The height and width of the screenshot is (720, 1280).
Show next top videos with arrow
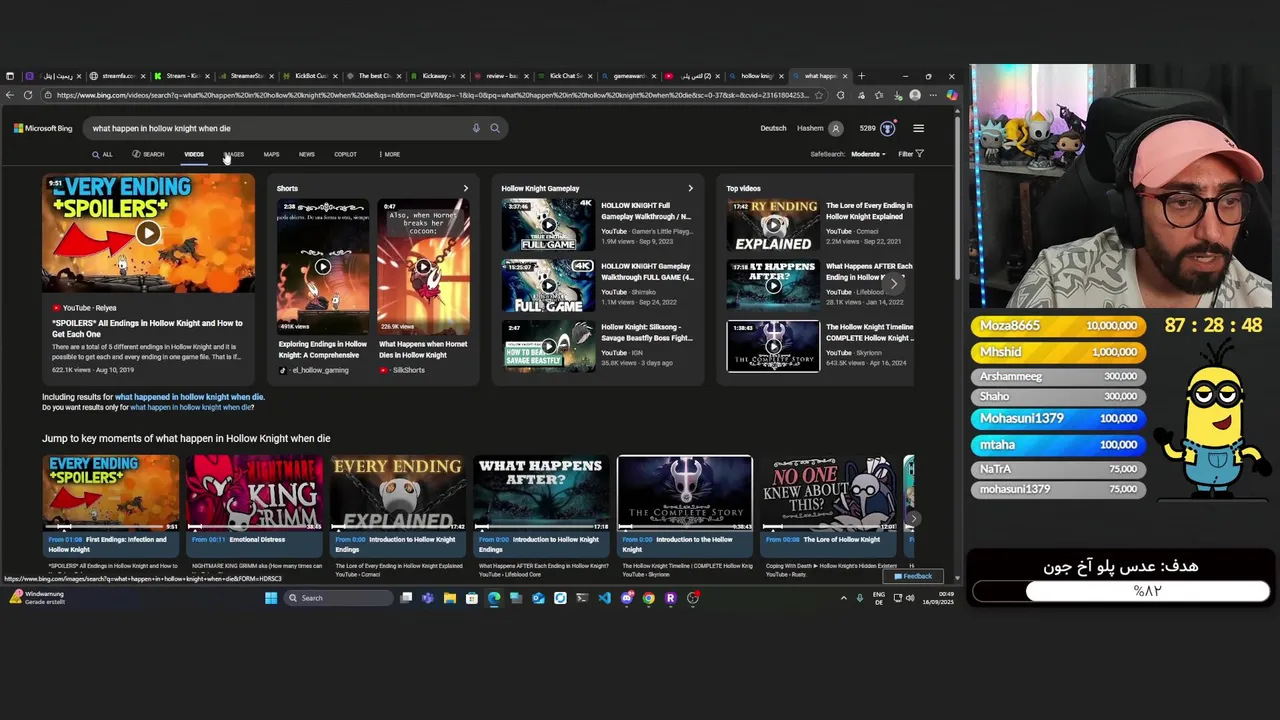(894, 284)
